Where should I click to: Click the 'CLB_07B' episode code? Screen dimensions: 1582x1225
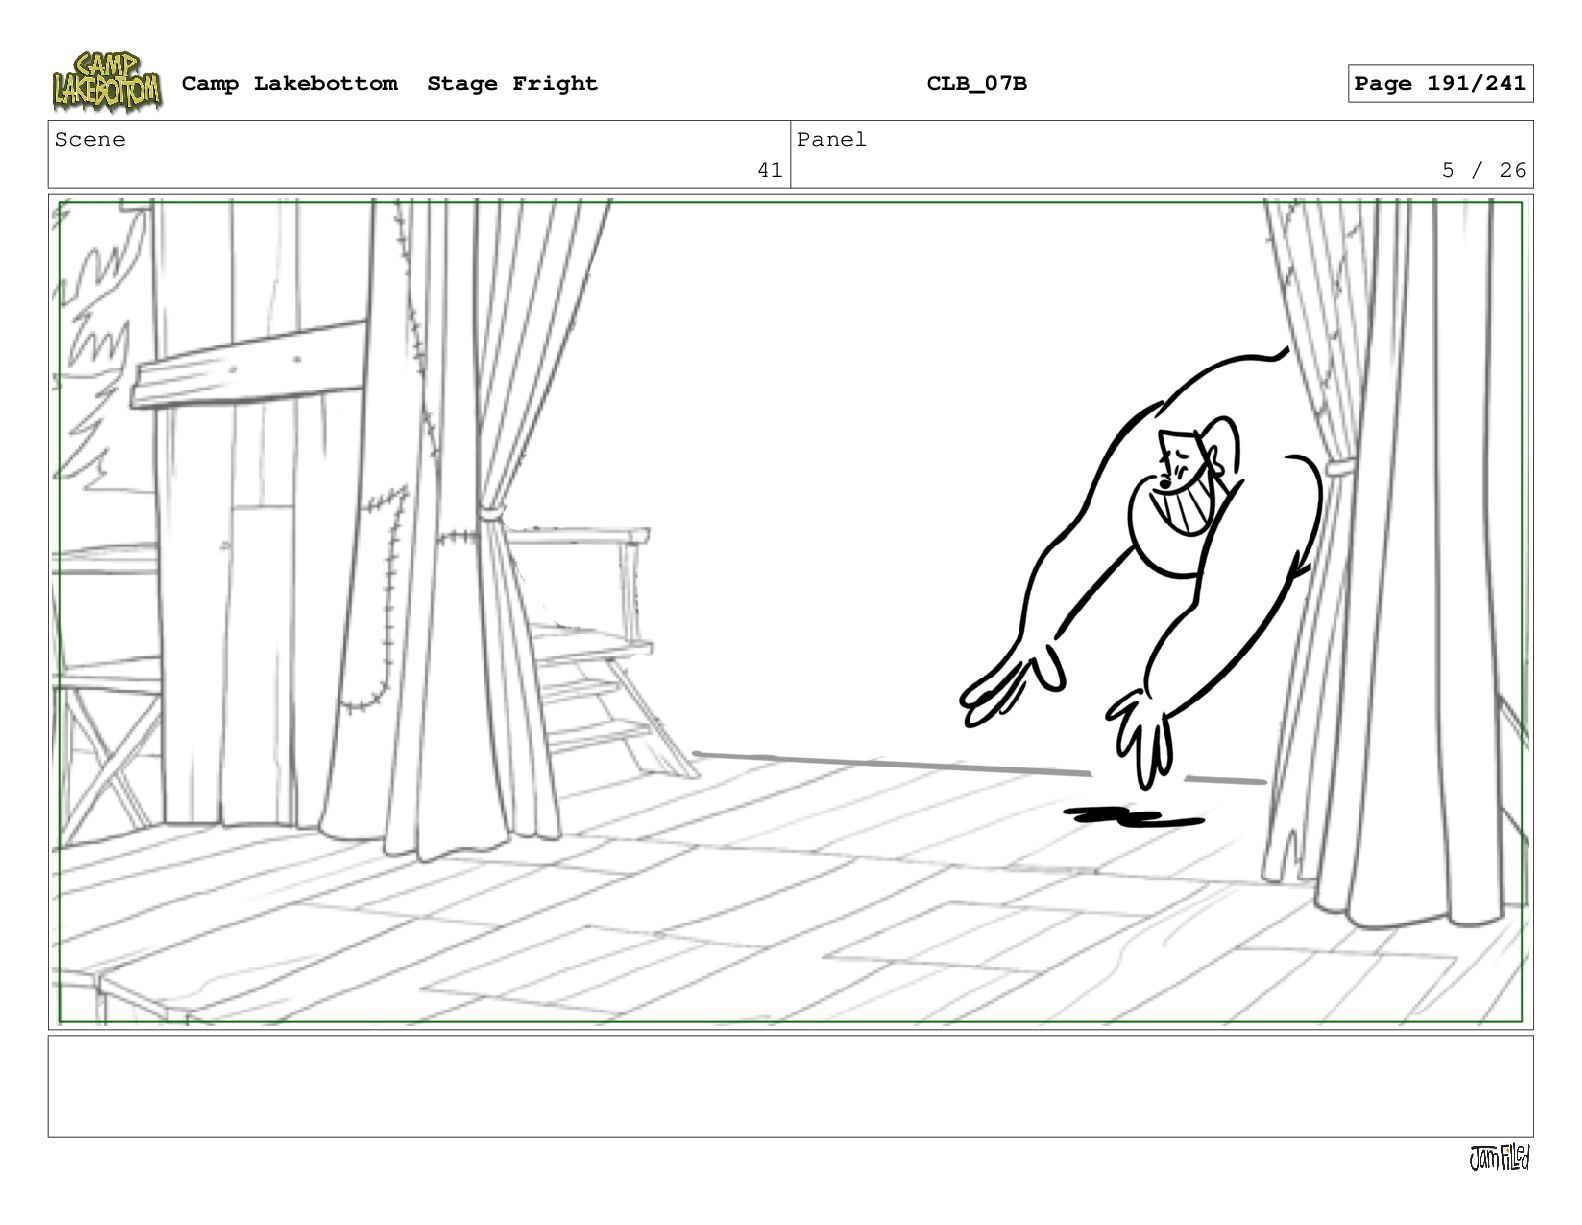point(976,84)
